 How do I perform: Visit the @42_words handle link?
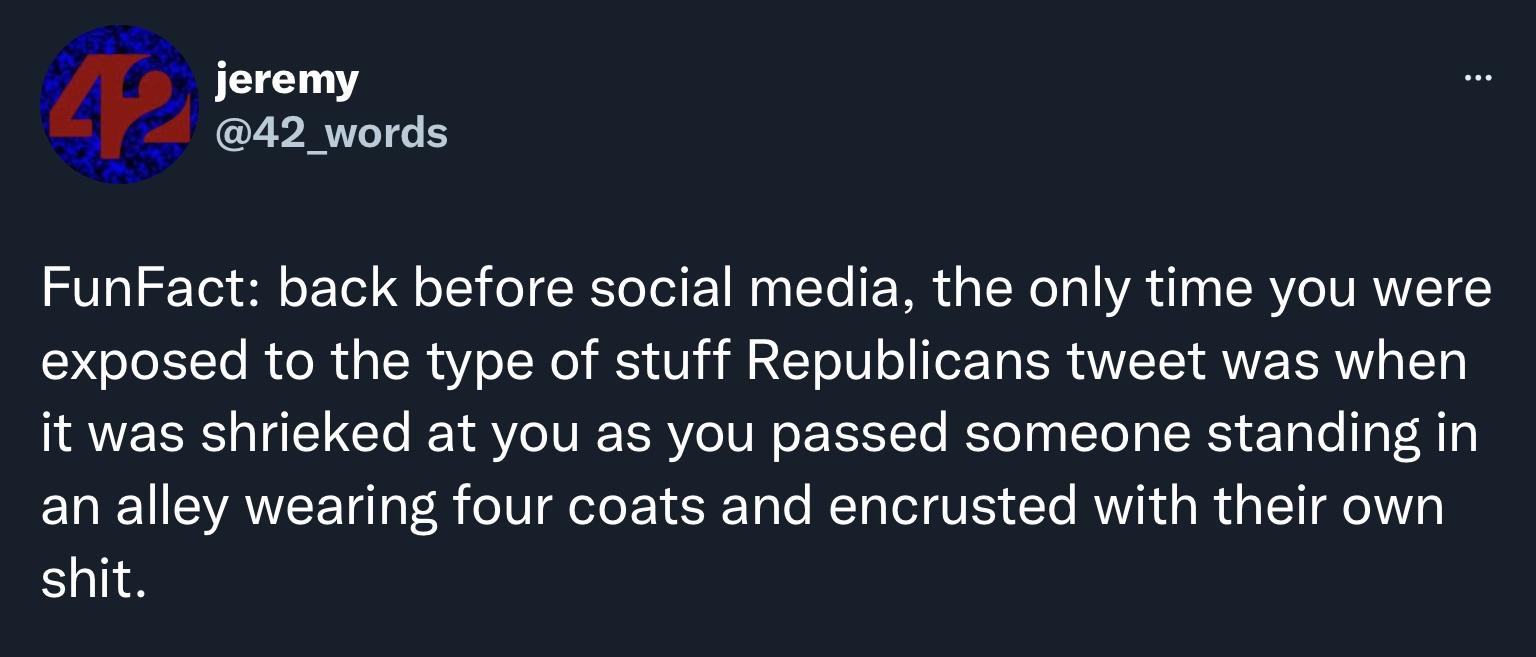332,132
